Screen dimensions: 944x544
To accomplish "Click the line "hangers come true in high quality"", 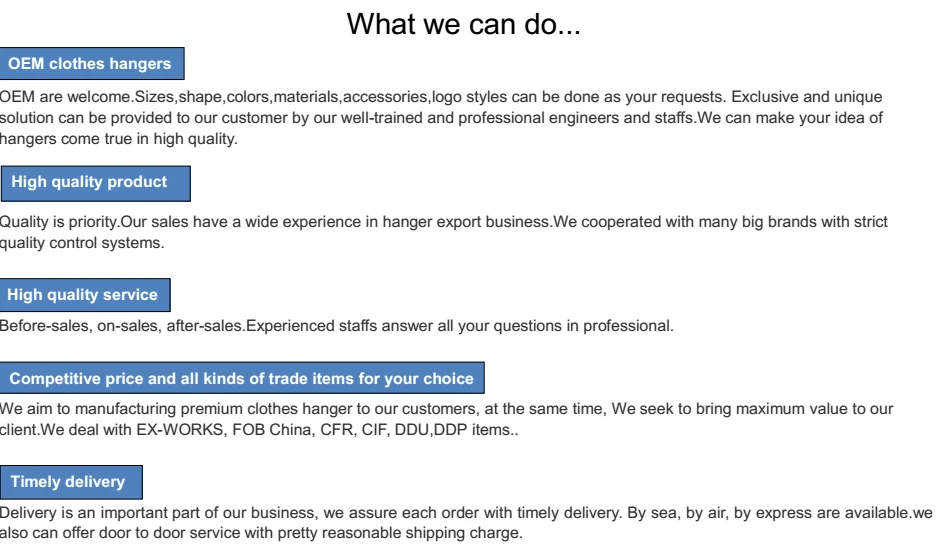I will (118, 139).
